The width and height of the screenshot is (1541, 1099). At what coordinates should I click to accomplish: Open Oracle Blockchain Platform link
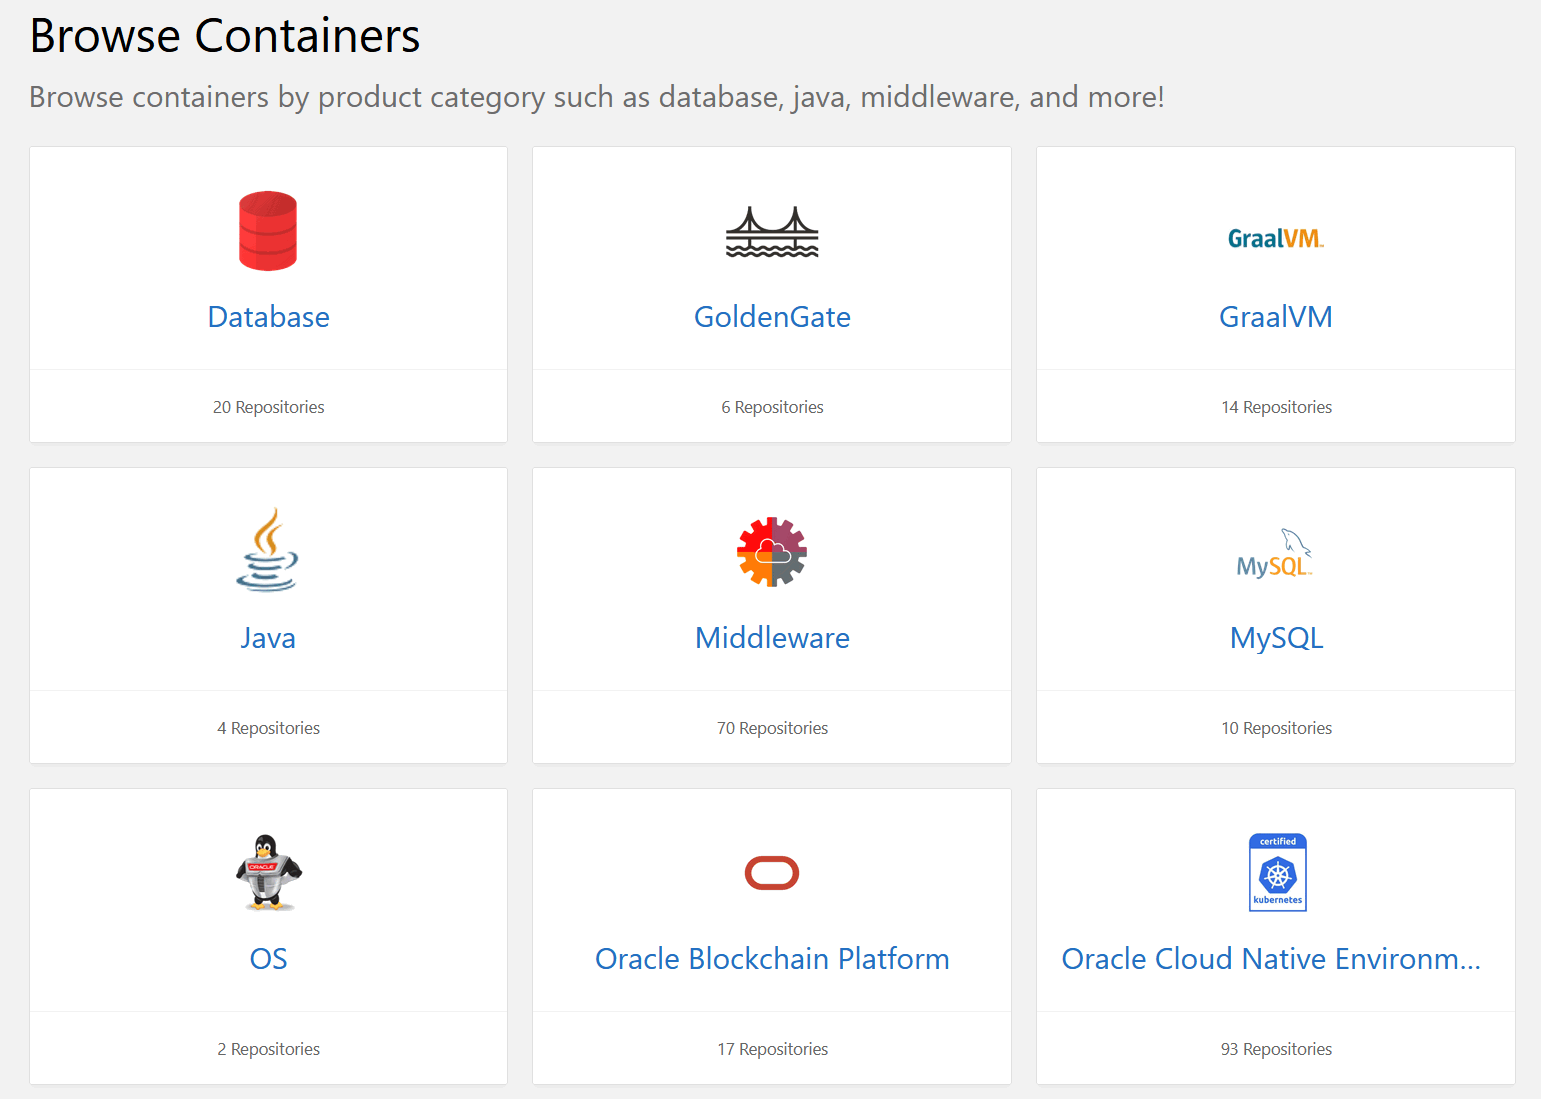point(772,959)
